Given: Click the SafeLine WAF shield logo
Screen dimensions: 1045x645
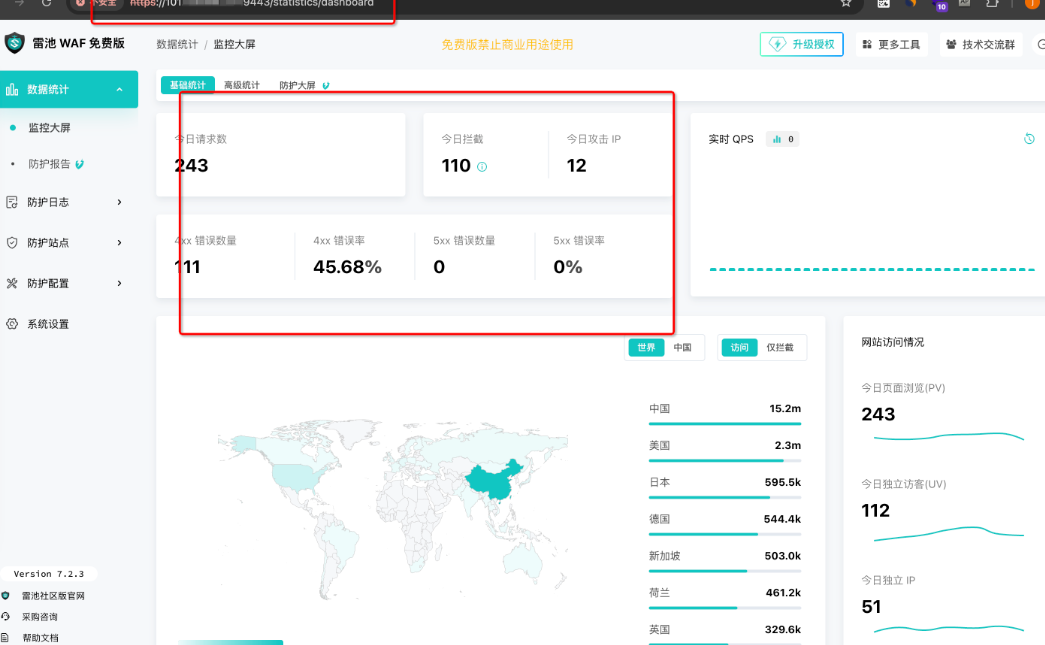Looking at the screenshot, I should pyautogui.click(x=14, y=43).
